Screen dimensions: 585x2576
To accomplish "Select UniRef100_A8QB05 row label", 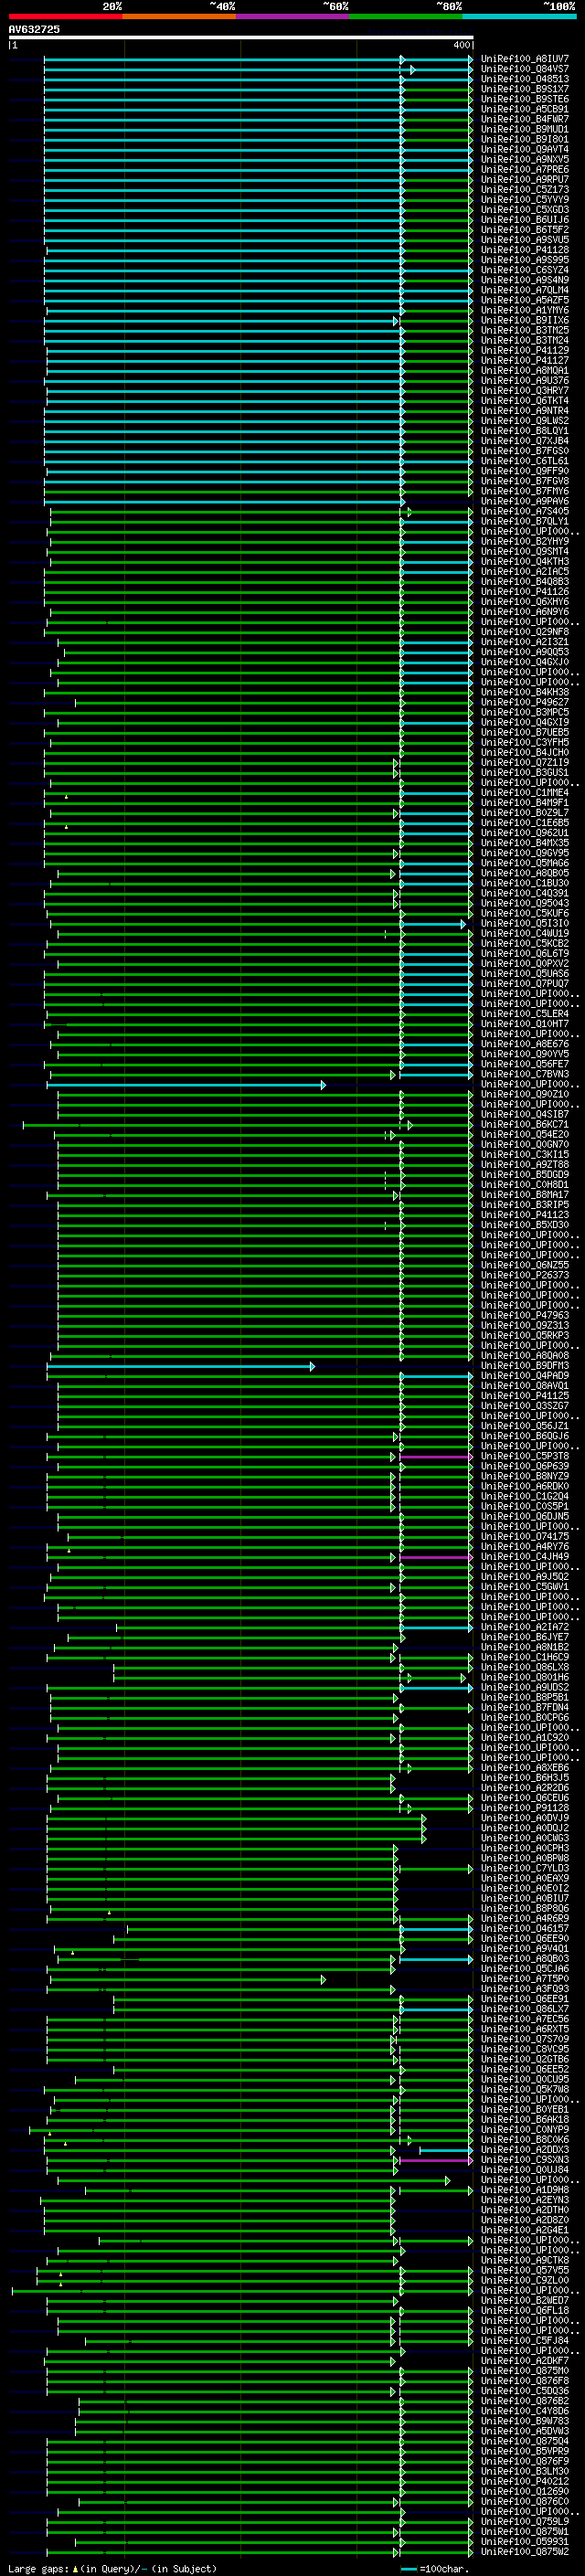I will (x=525, y=873).
